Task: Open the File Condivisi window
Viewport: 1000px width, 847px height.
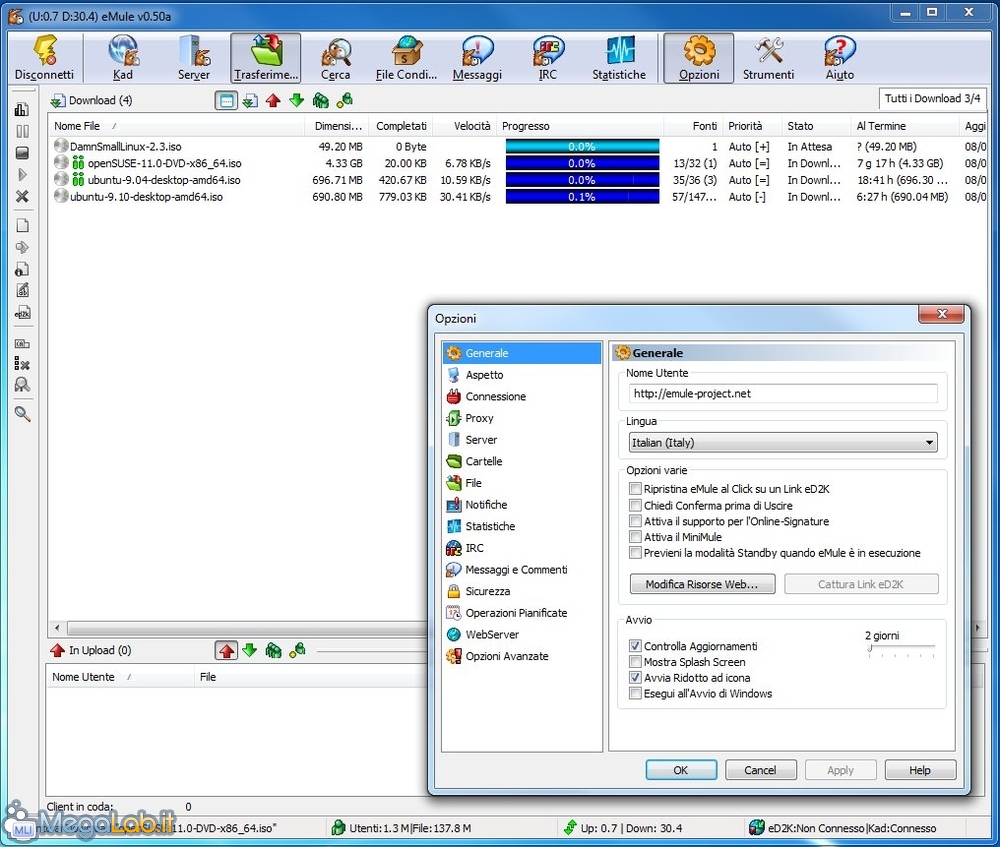Action: 406,58
